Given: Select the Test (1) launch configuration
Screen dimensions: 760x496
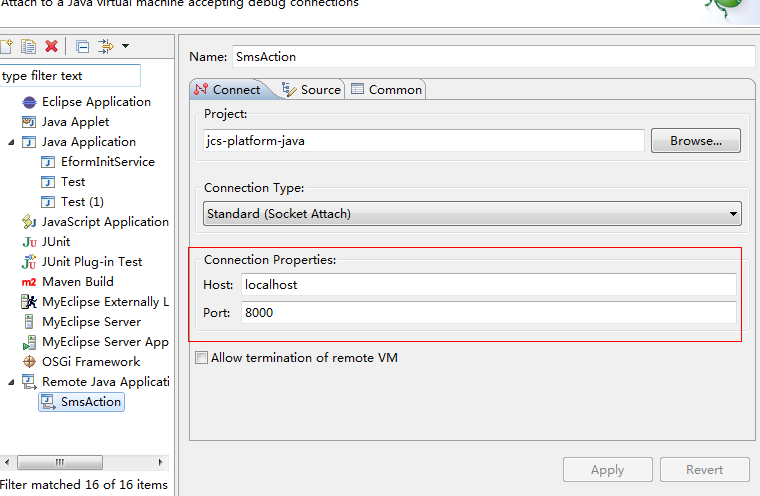Looking at the screenshot, I should pos(82,202).
